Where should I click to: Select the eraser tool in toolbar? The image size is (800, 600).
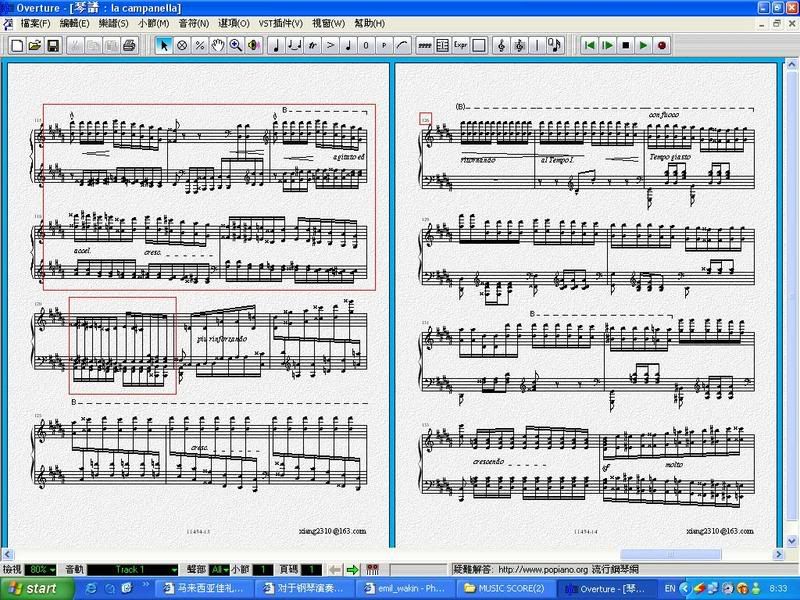(x=182, y=45)
